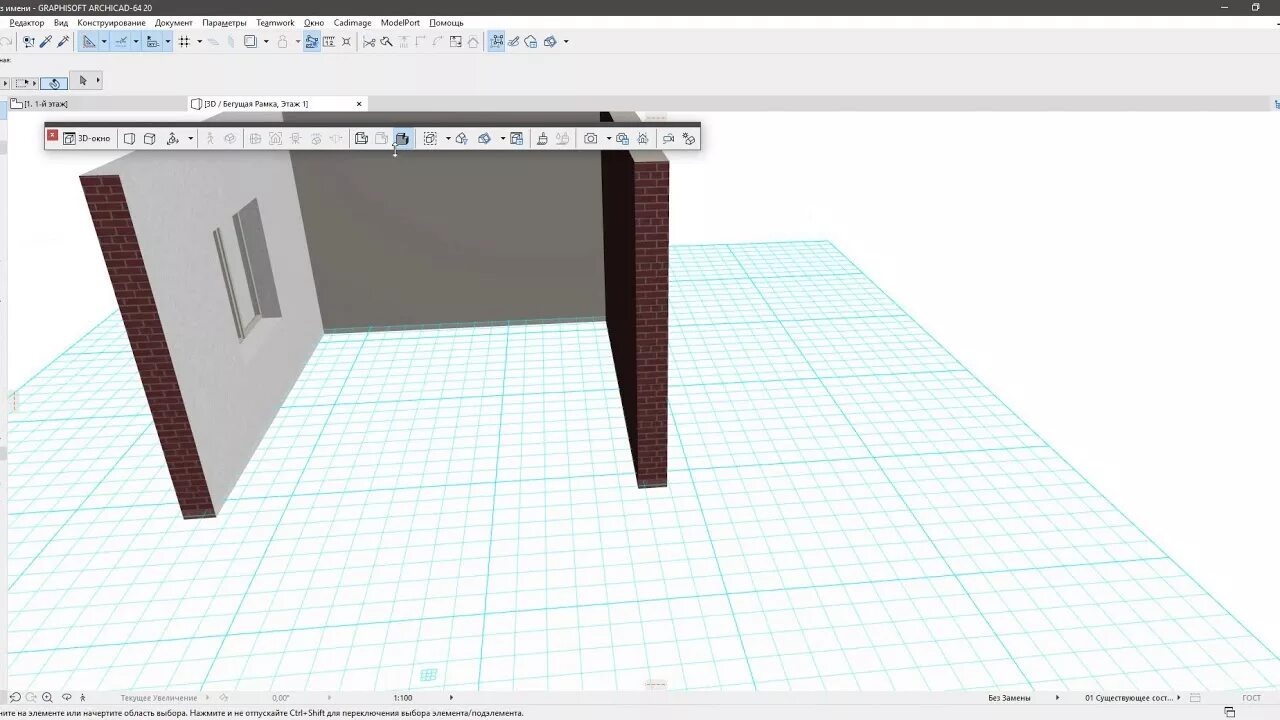Click the pick up parameters eyedropper icon
This screenshot has height=720, width=1280.
pos(45,41)
